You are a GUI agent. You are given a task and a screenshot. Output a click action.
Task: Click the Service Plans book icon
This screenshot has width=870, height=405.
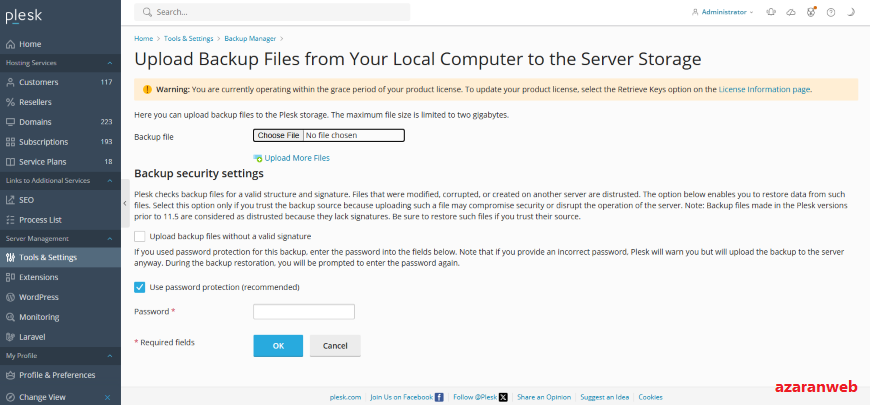coord(10,162)
